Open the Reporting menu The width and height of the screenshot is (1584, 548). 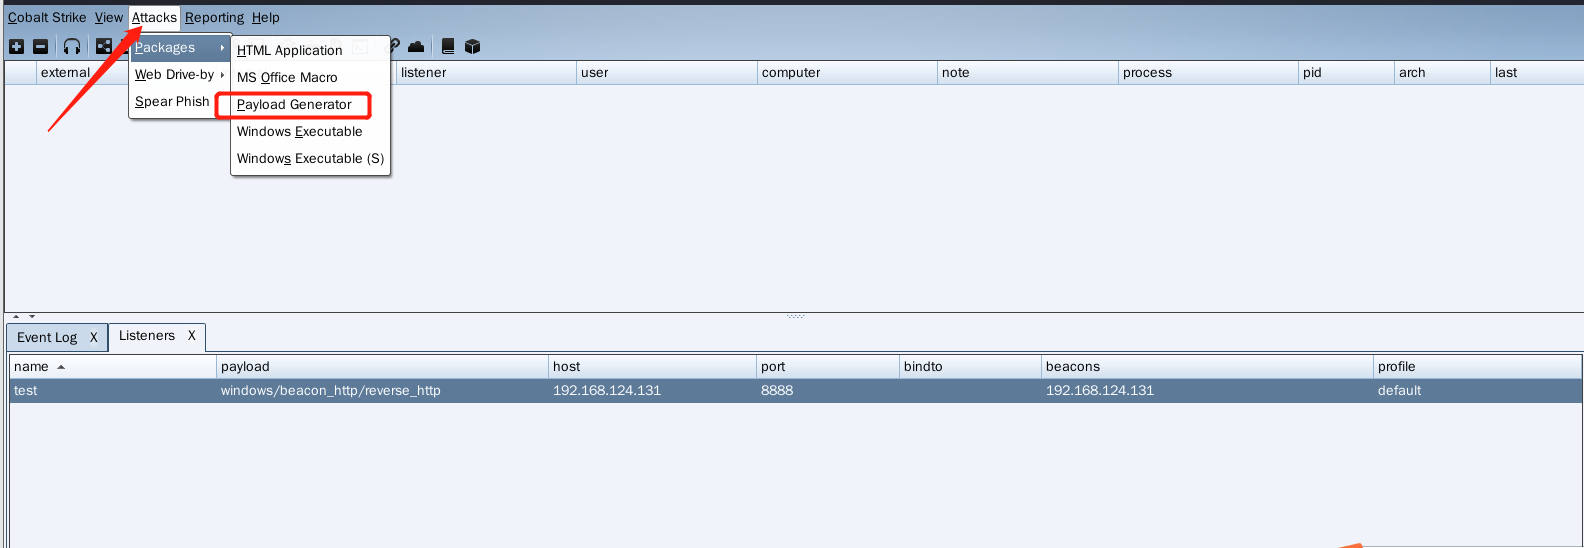click(214, 17)
